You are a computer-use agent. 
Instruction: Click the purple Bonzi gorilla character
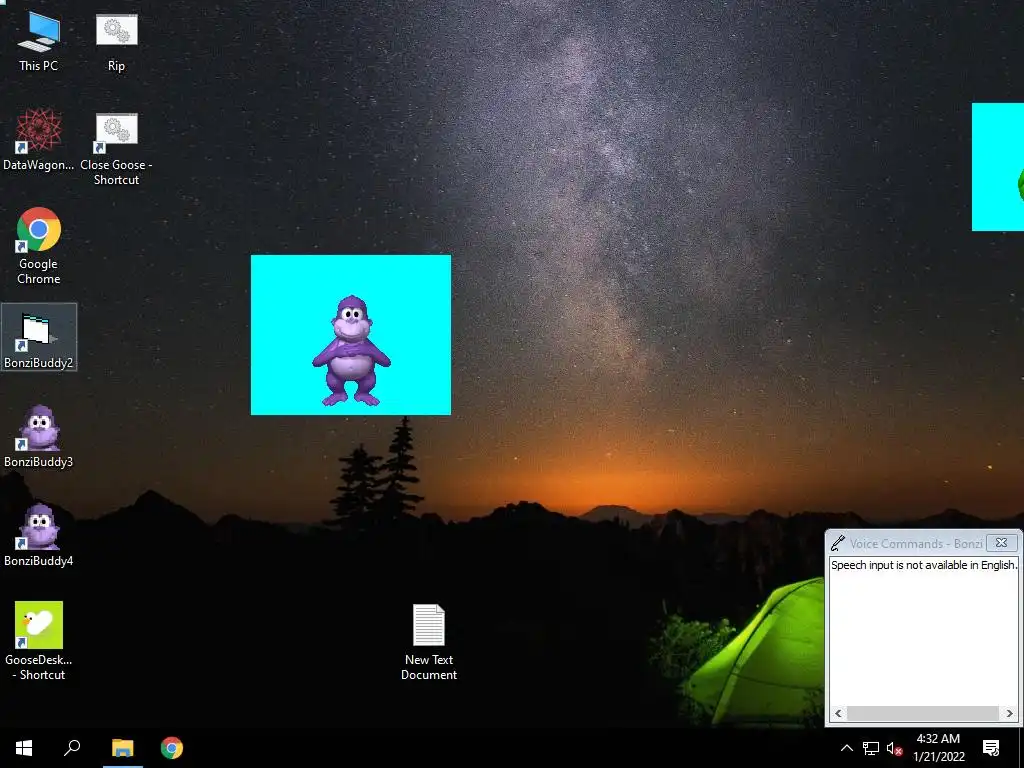pyautogui.click(x=351, y=350)
